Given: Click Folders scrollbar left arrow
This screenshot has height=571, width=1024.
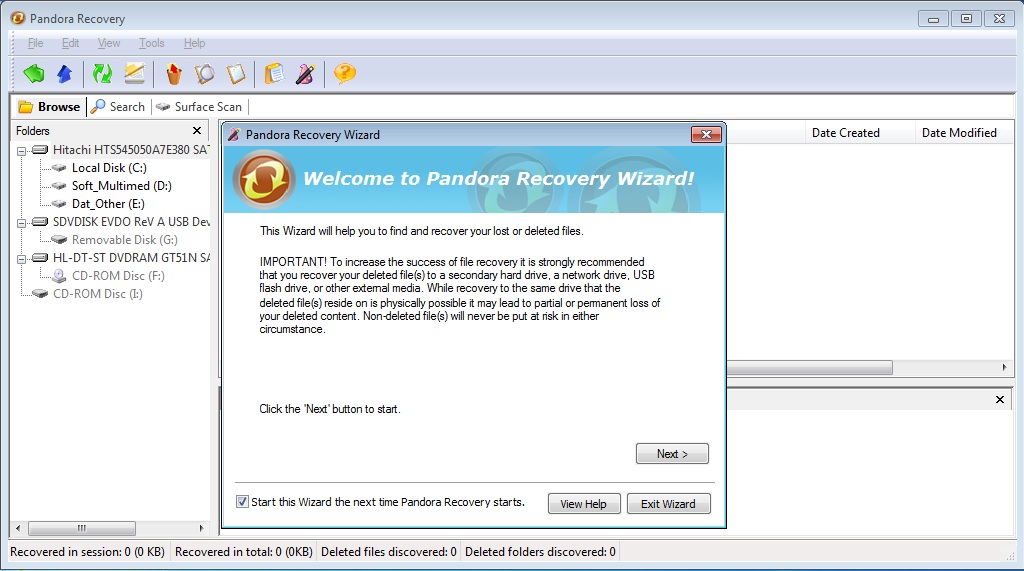Looking at the screenshot, I should (18, 528).
